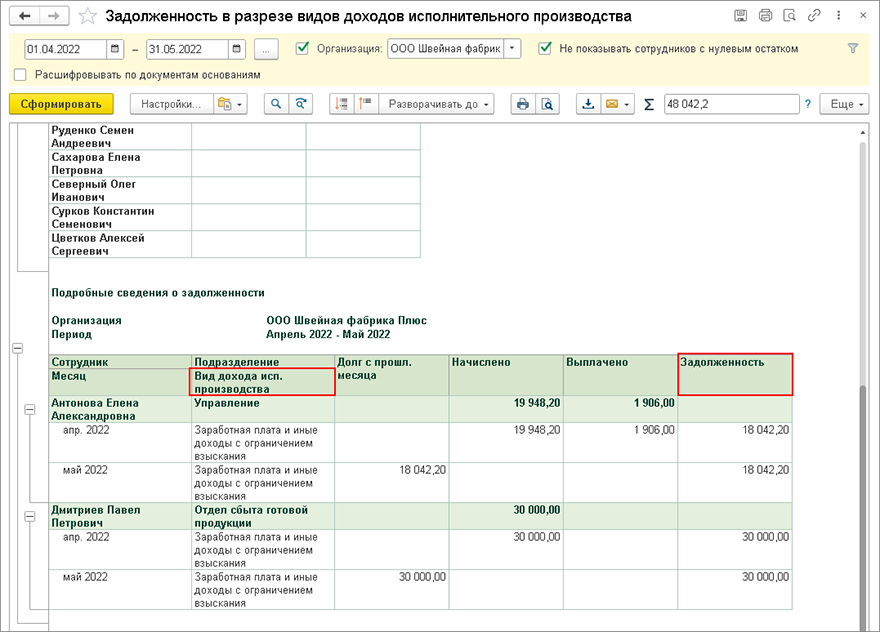The height and width of the screenshot is (632, 880).
Task: Enable Расшифровывать по документам основаниям checkbox
Action: [x=20, y=75]
